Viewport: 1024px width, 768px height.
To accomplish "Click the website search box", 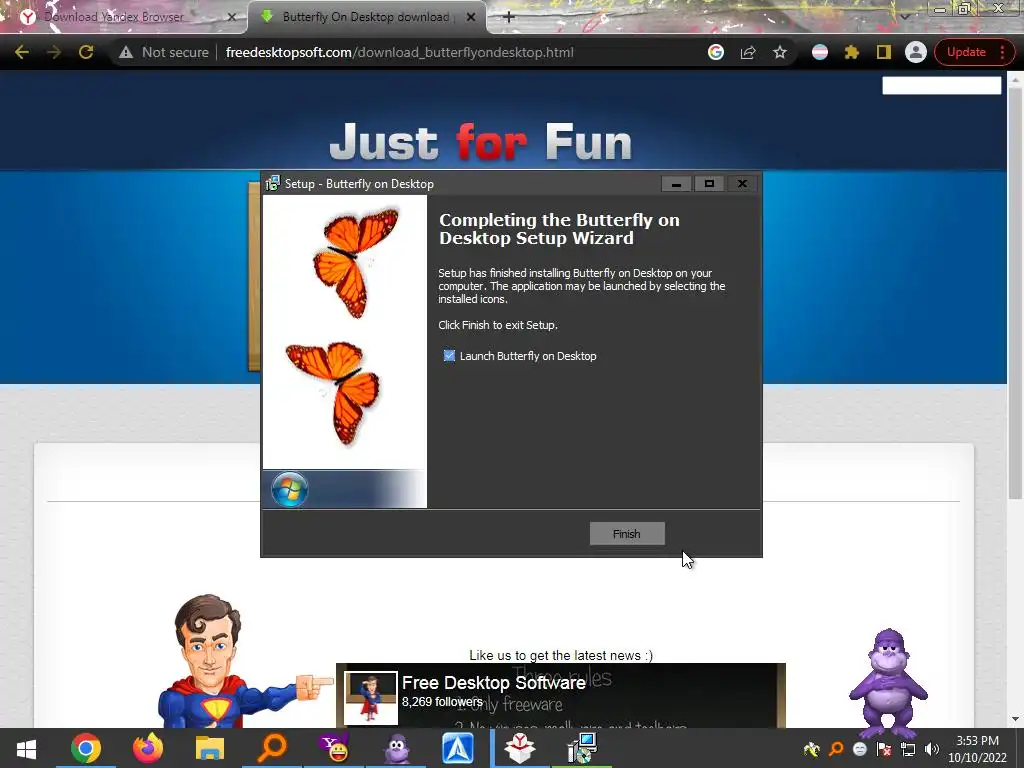I will tap(941, 86).
